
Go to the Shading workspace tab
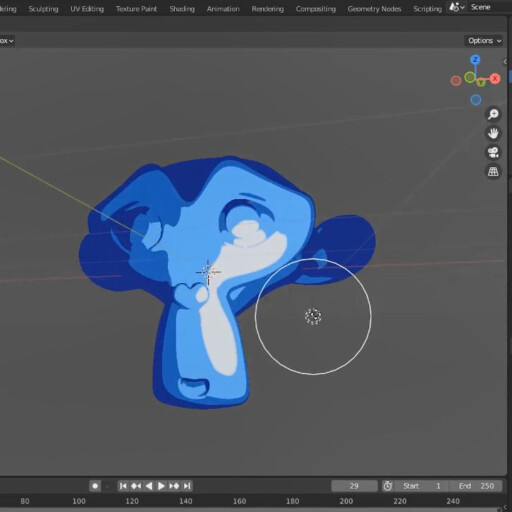(182, 9)
